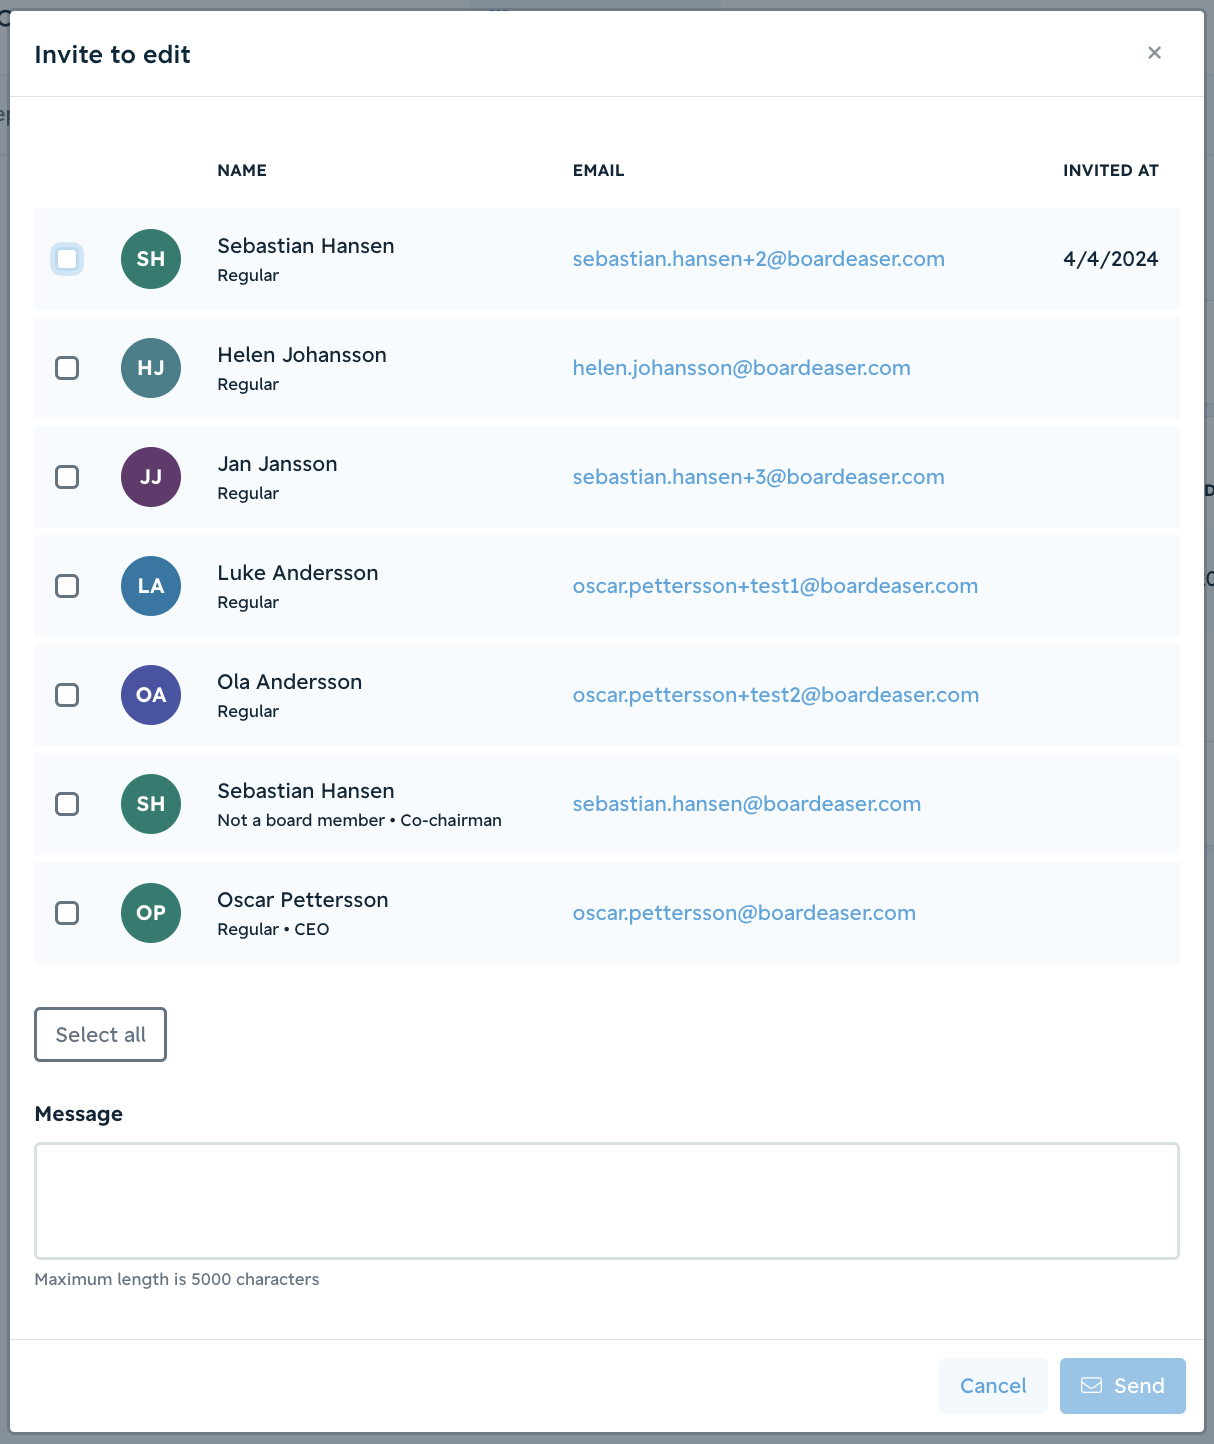Click the EMAIL column header
Viewport: 1214px width, 1444px height.
(598, 170)
